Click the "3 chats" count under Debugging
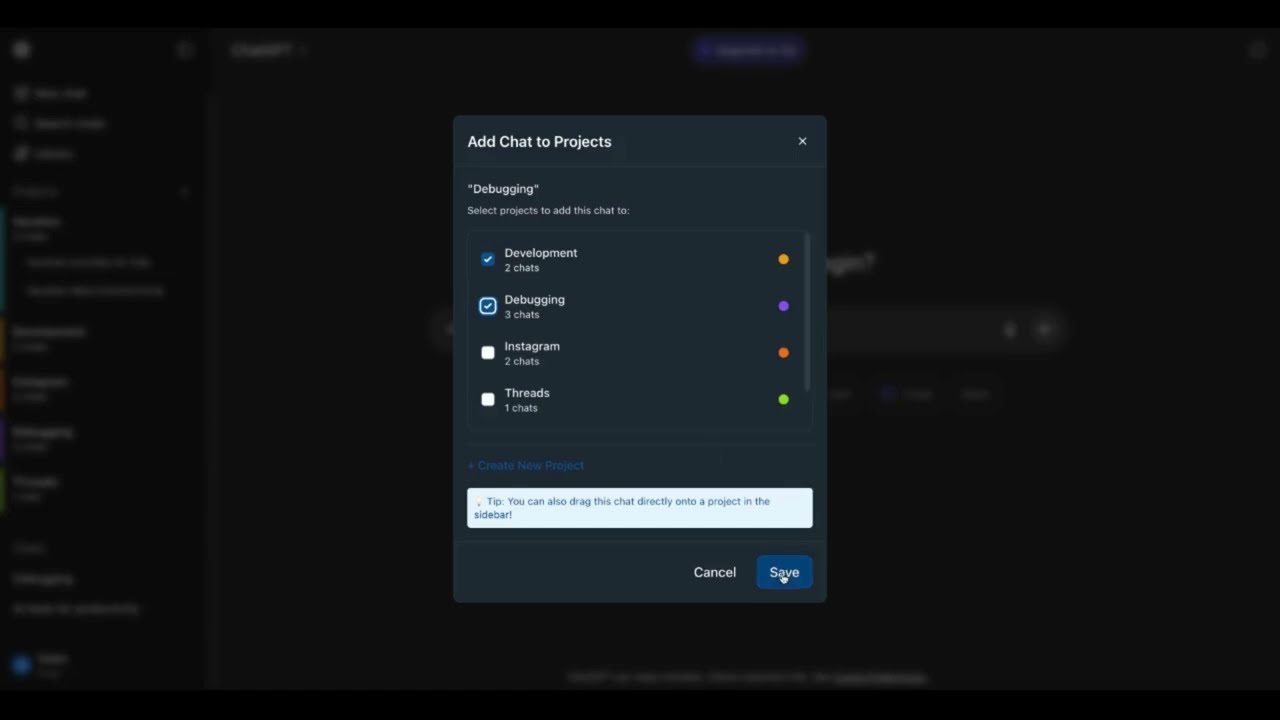1280x720 pixels. (x=522, y=315)
